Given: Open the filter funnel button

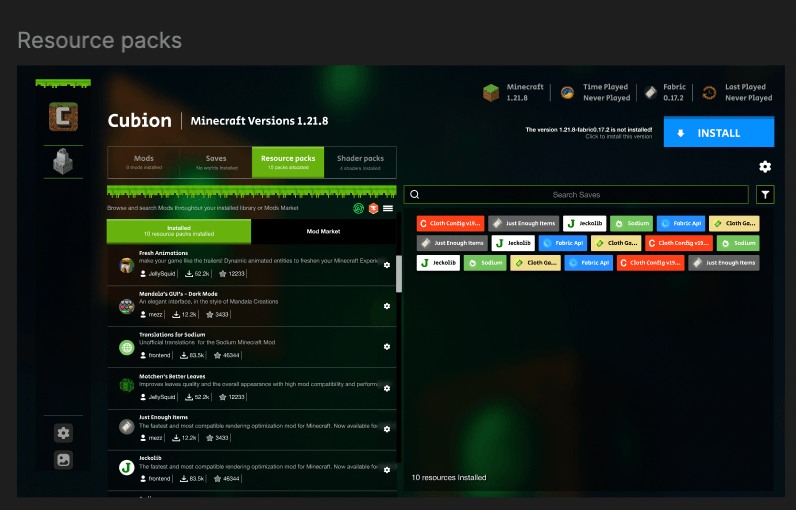Looking at the screenshot, I should click(765, 194).
